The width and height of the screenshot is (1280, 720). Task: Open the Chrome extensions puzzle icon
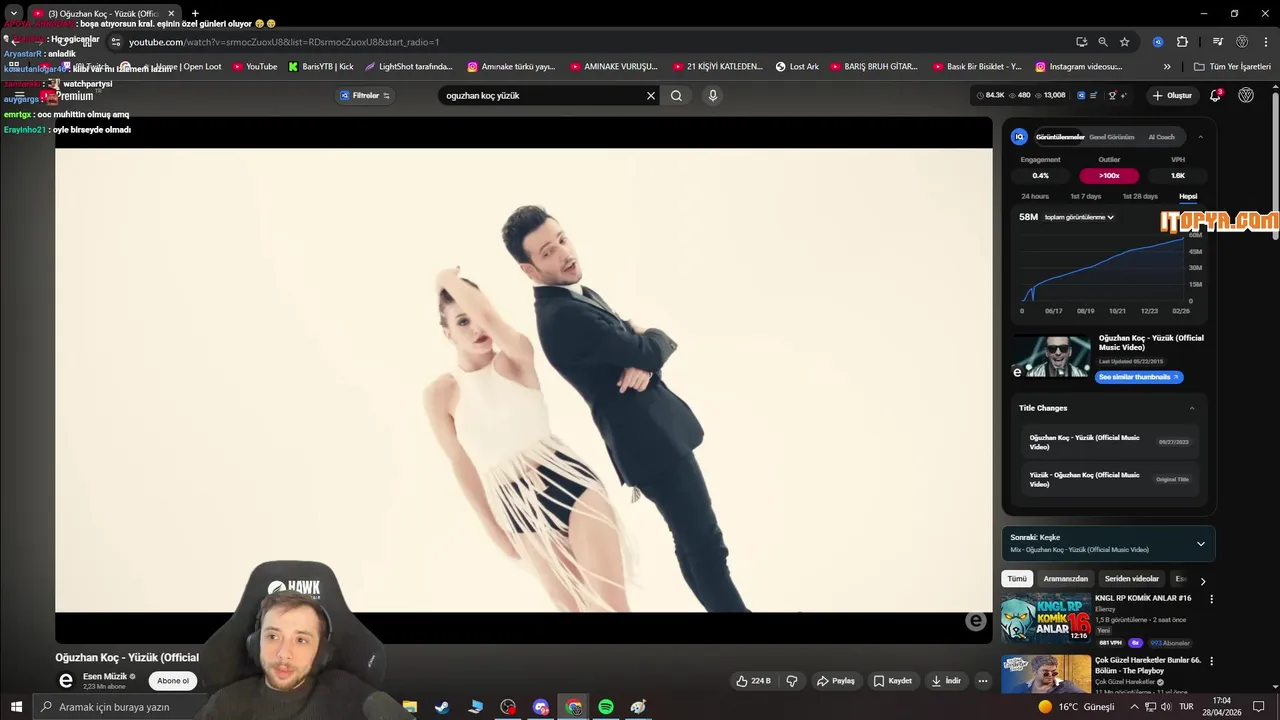click(1182, 42)
